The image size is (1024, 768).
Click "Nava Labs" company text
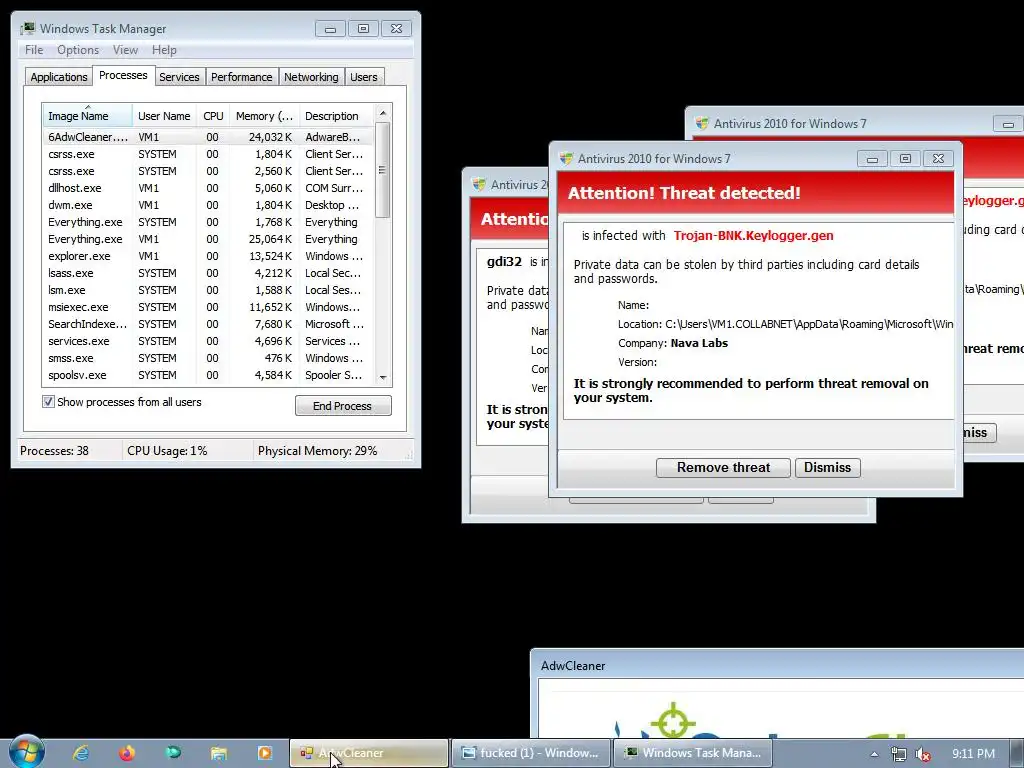(699, 343)
